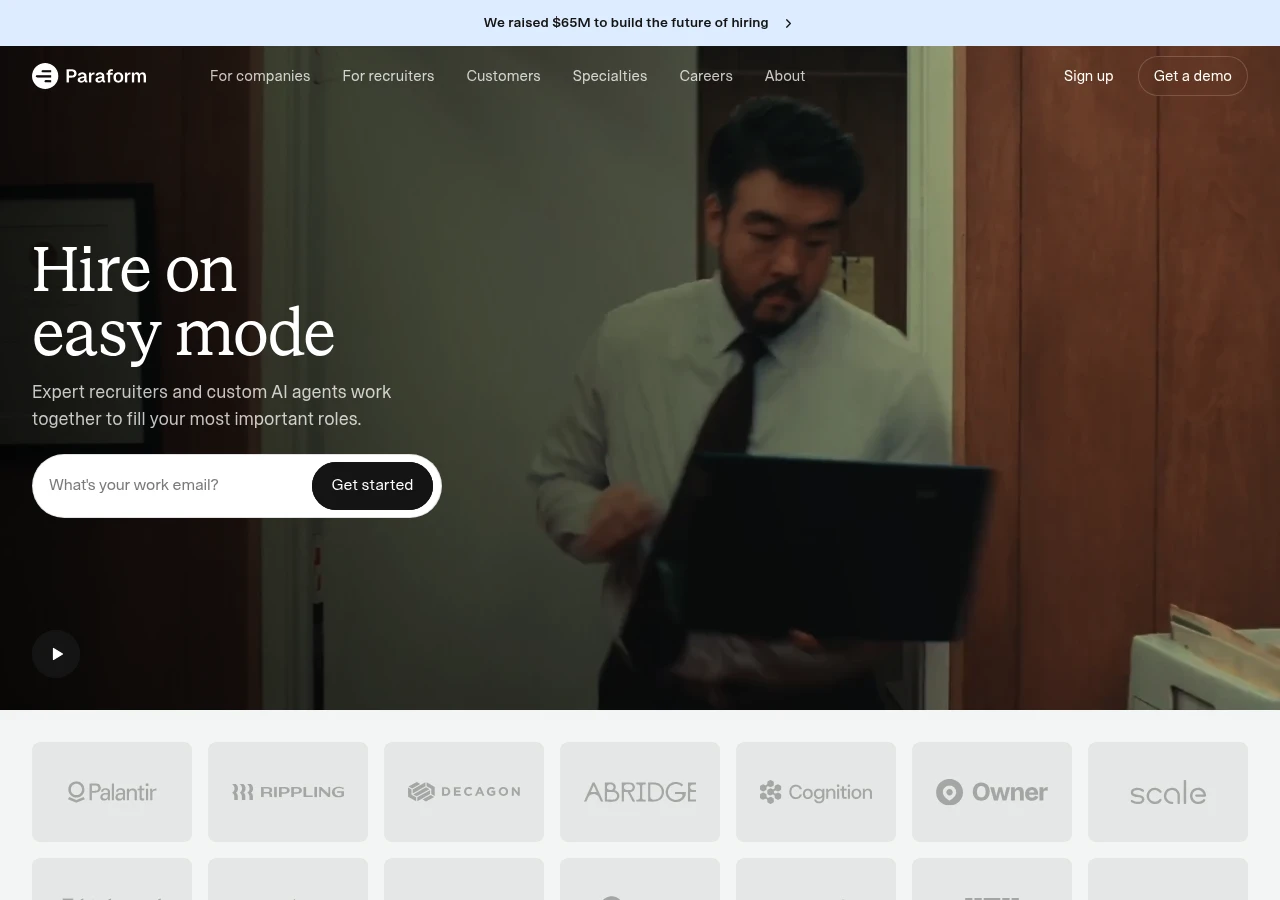Open the Specialties menu
The image size is (1280, 900).
pos(610,76)
